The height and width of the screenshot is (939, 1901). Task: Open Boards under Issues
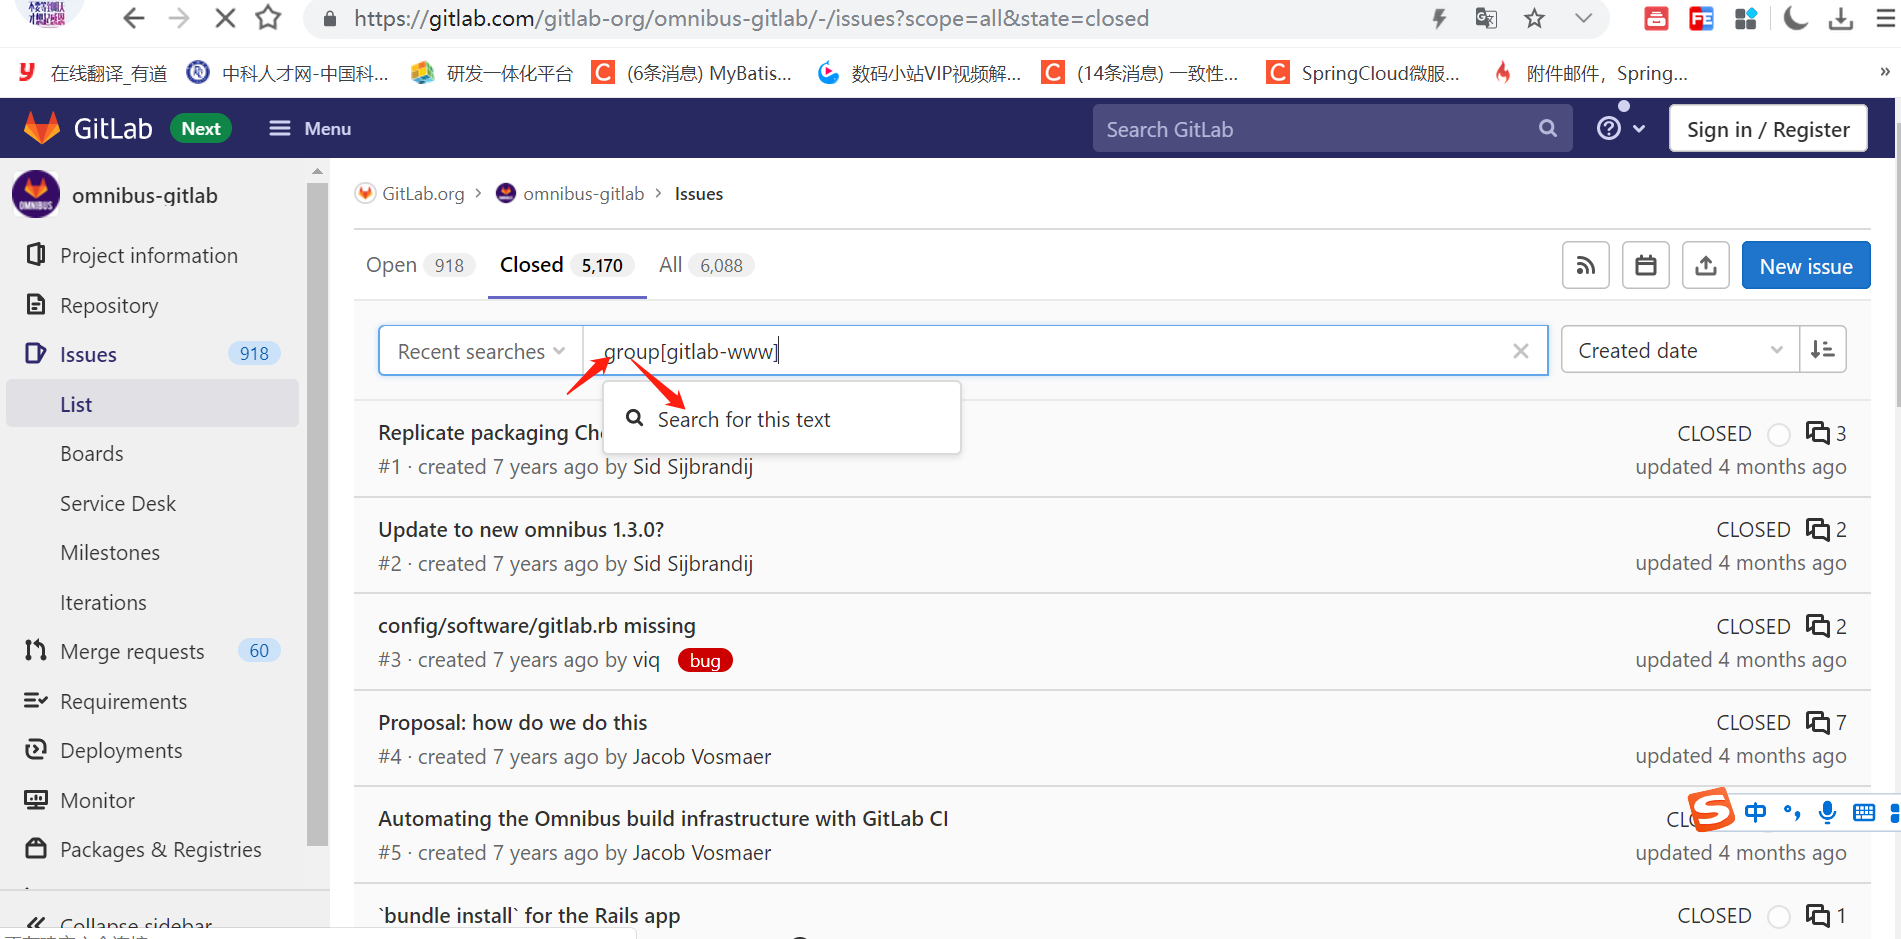click(92, 454)
